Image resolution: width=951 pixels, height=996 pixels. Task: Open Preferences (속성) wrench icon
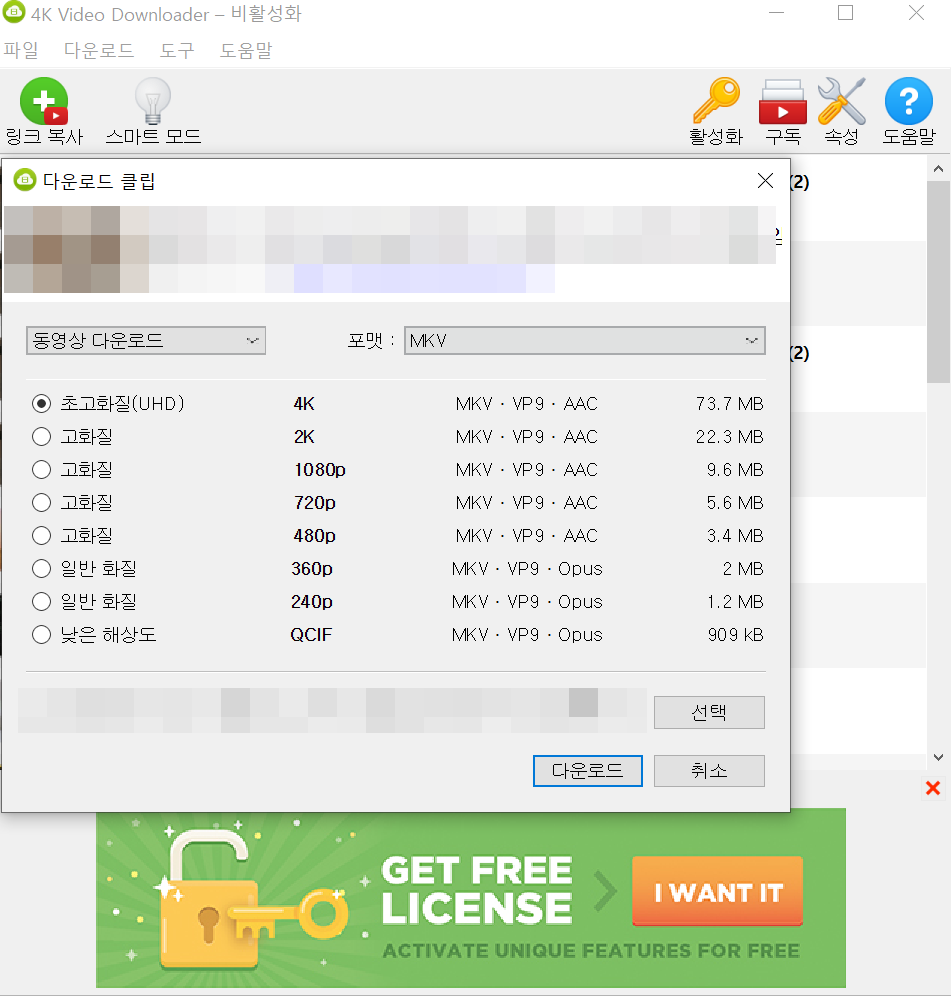[x=842, y=101]
